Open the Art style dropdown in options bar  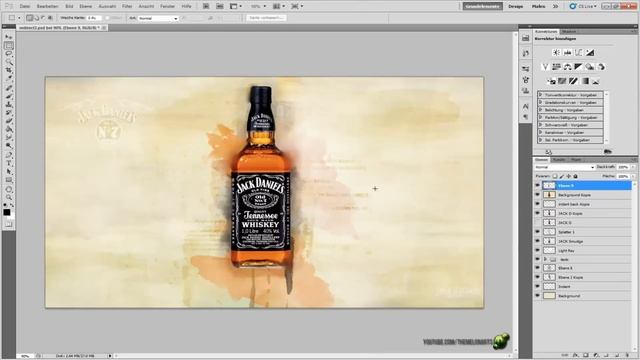pyautogui.click(x=158, y=18)
